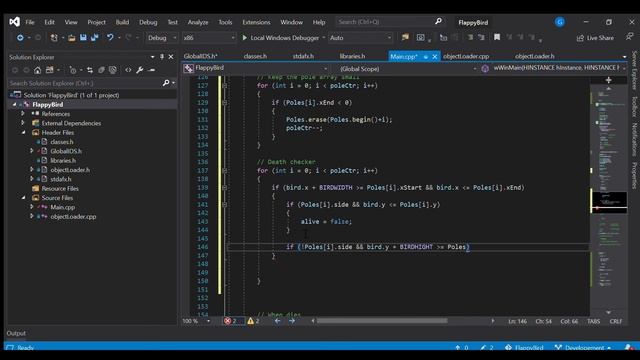Open the x86 platform dropdown

pos(209,38)
